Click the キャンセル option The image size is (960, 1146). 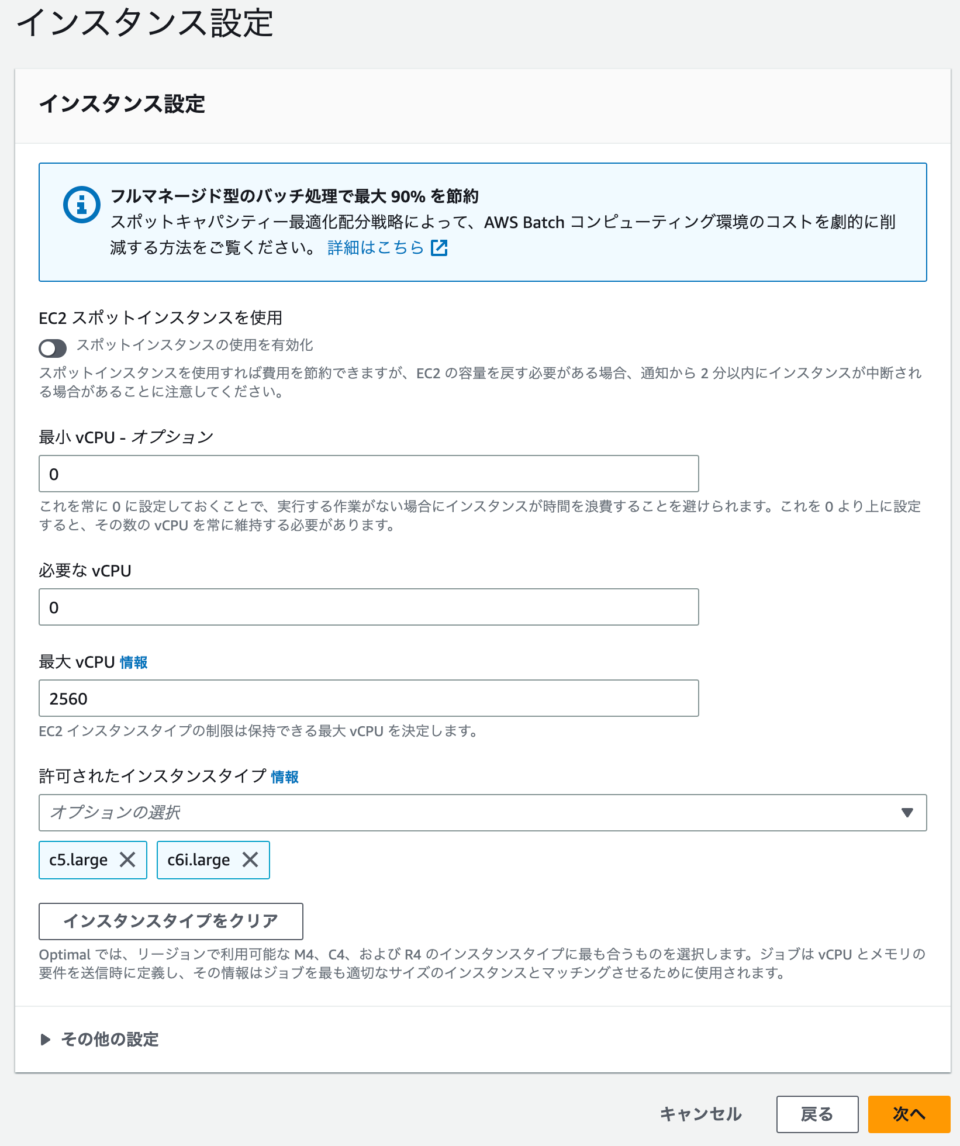(700, 1113)
